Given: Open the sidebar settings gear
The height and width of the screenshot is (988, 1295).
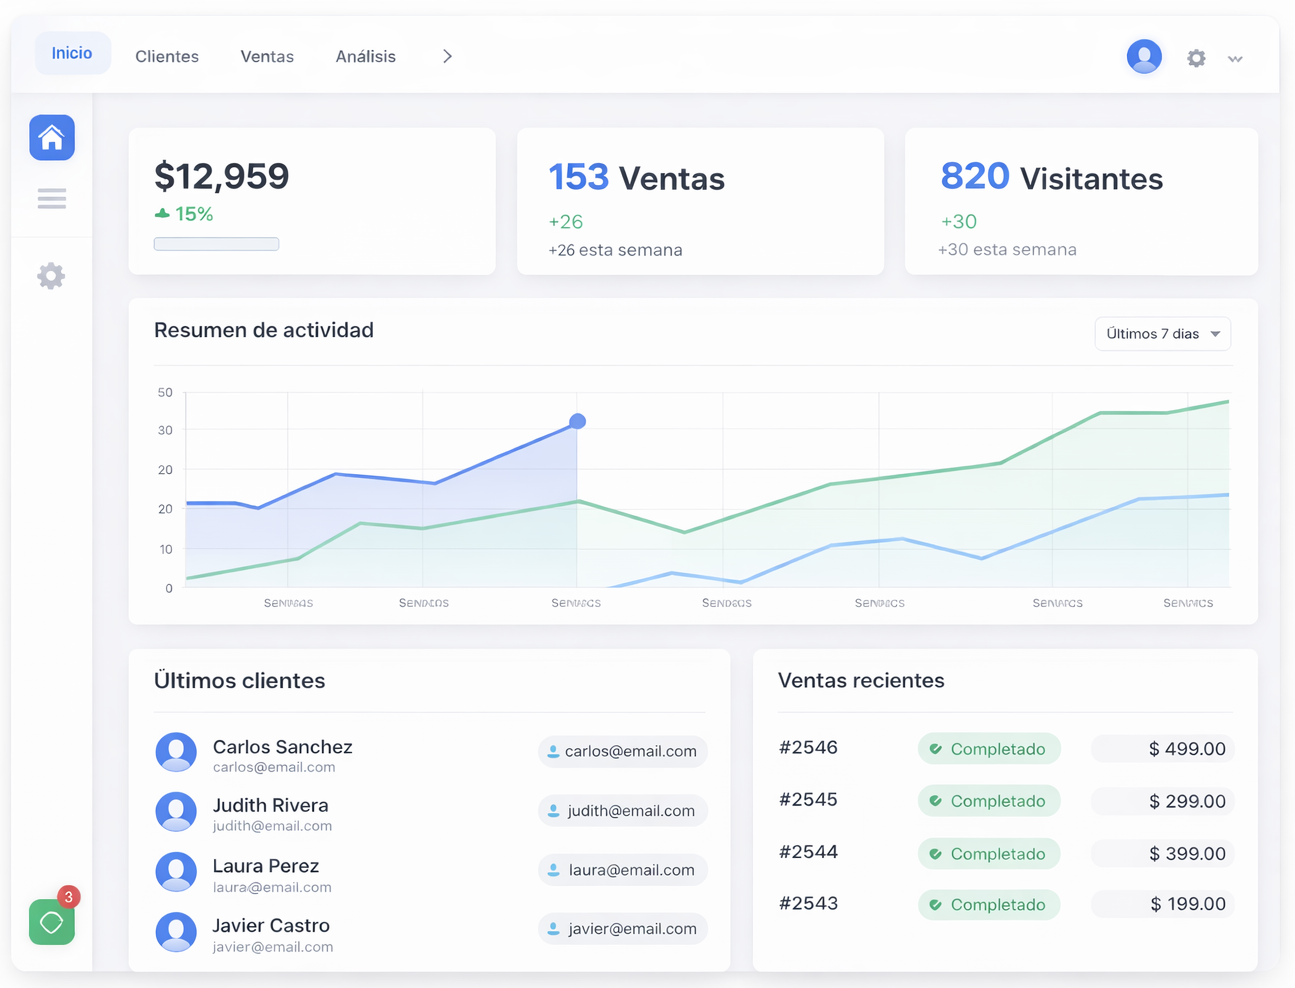Looking at the screenshot, I should 51,276.
